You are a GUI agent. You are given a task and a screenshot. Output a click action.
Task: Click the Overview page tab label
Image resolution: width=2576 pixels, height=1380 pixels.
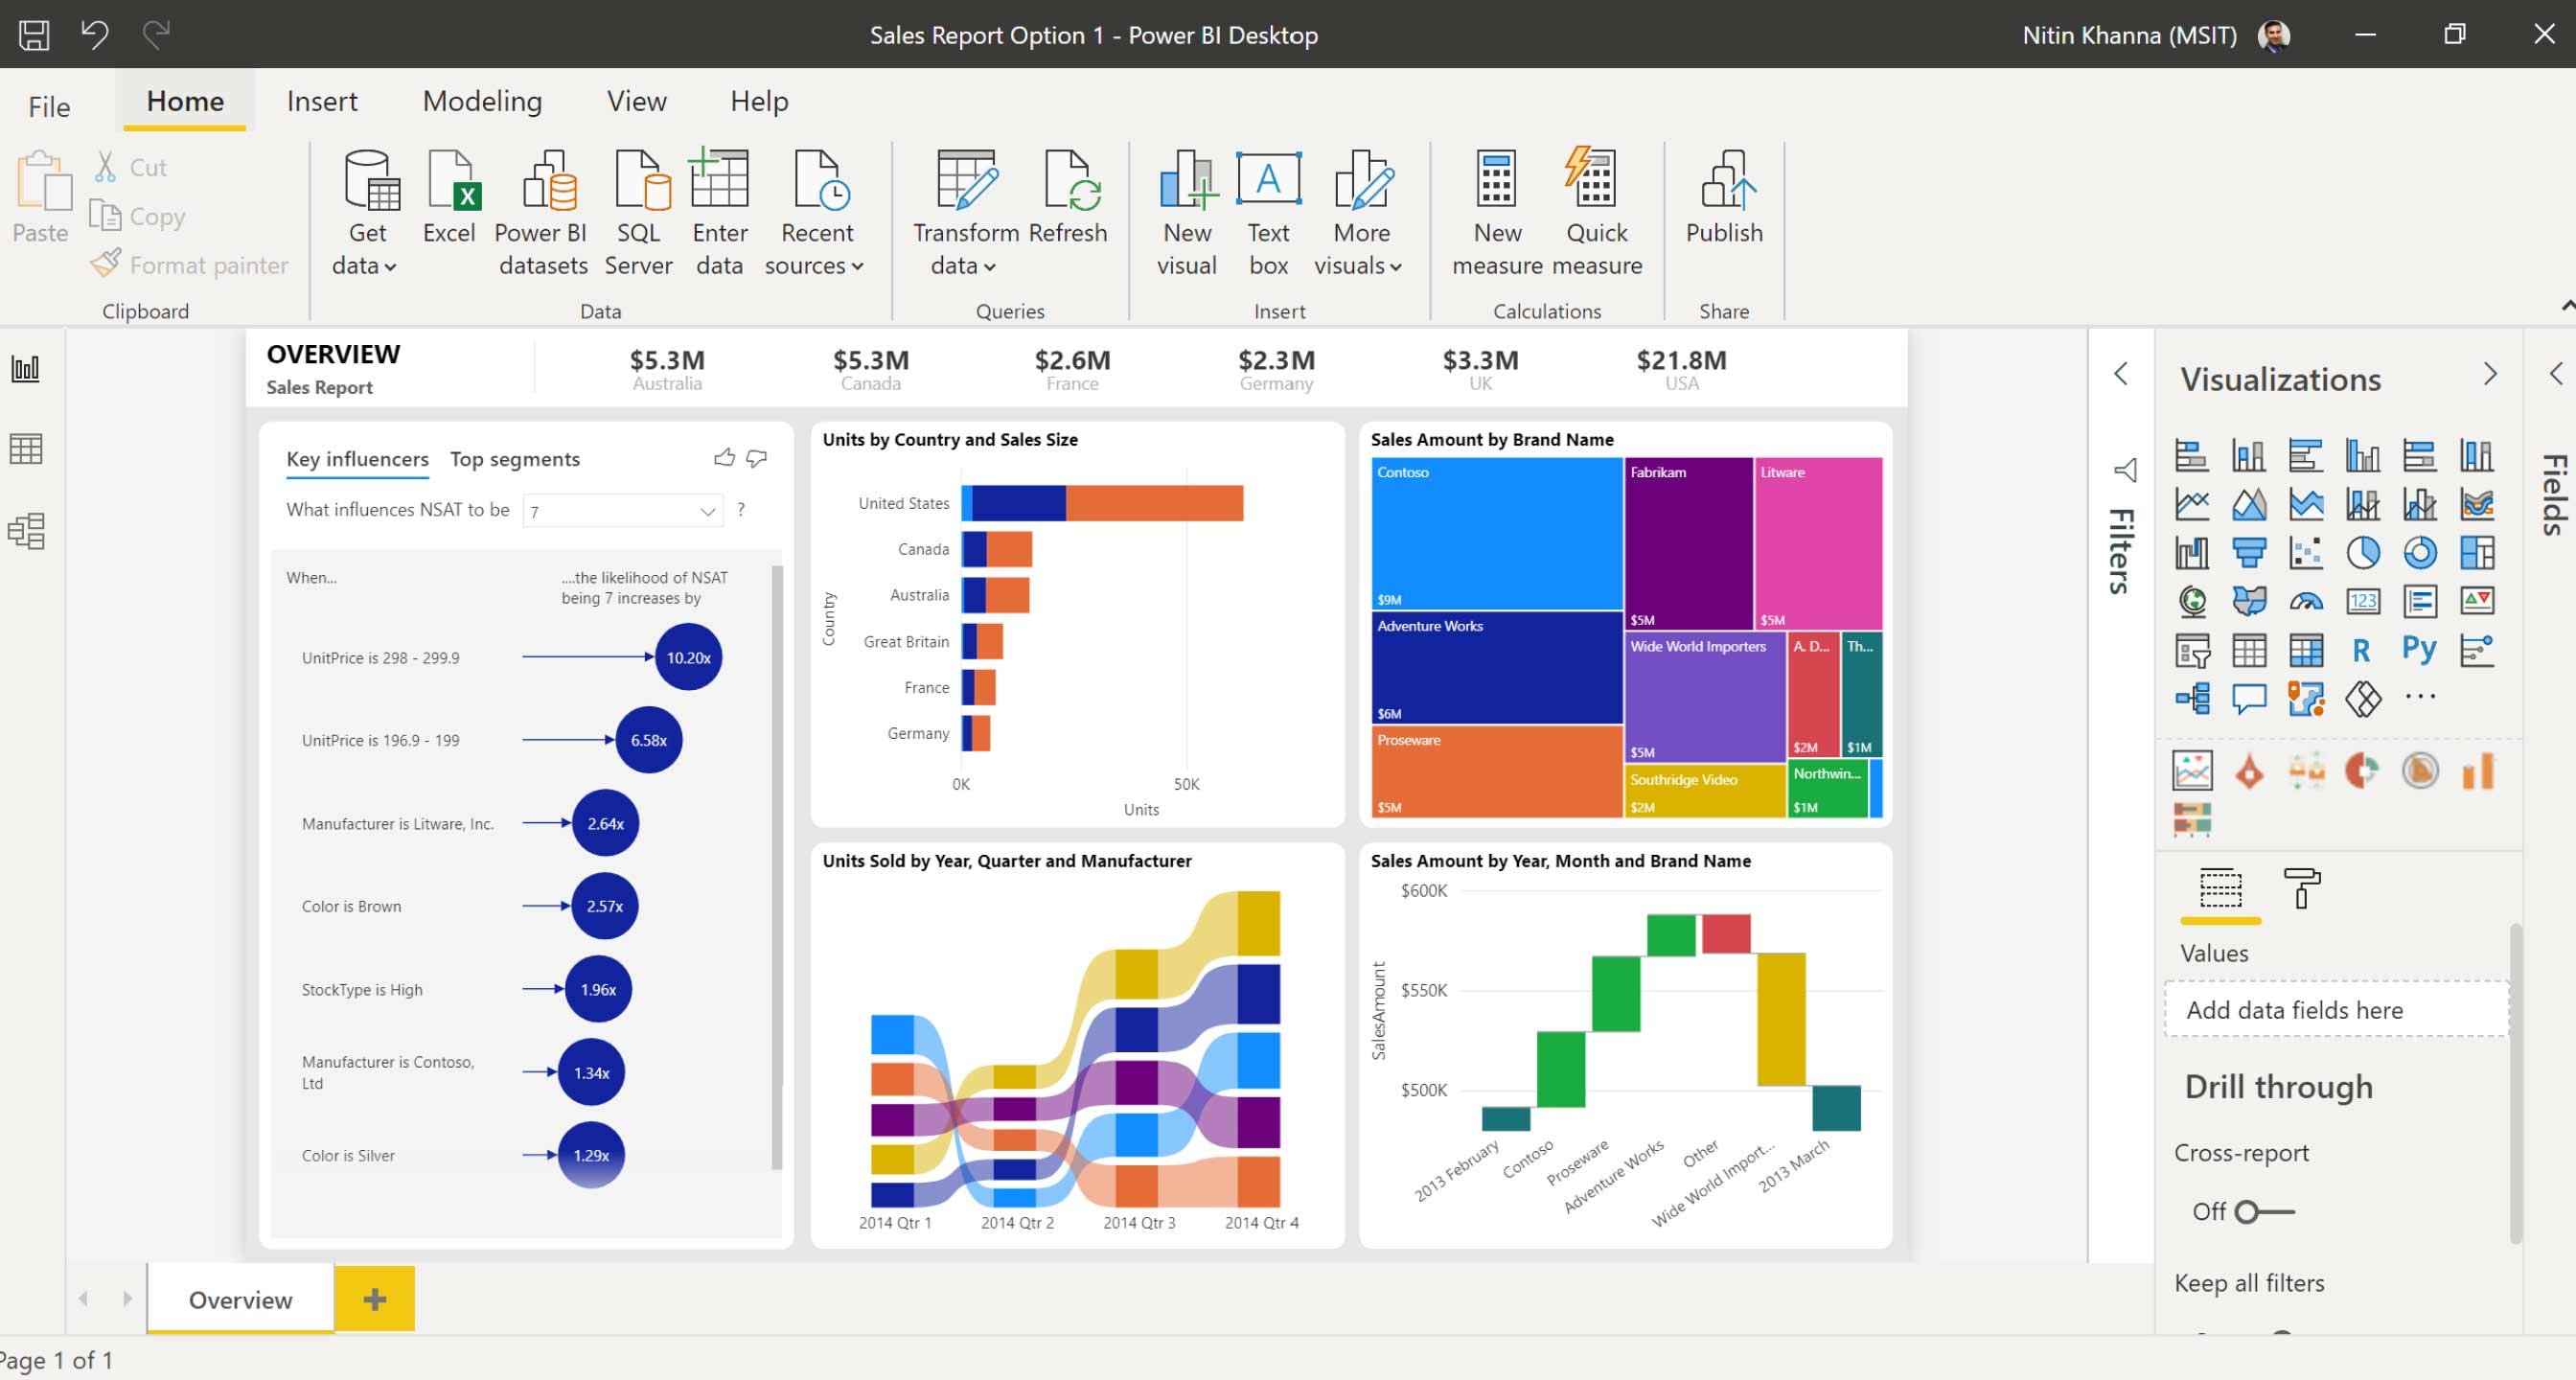239,1299
